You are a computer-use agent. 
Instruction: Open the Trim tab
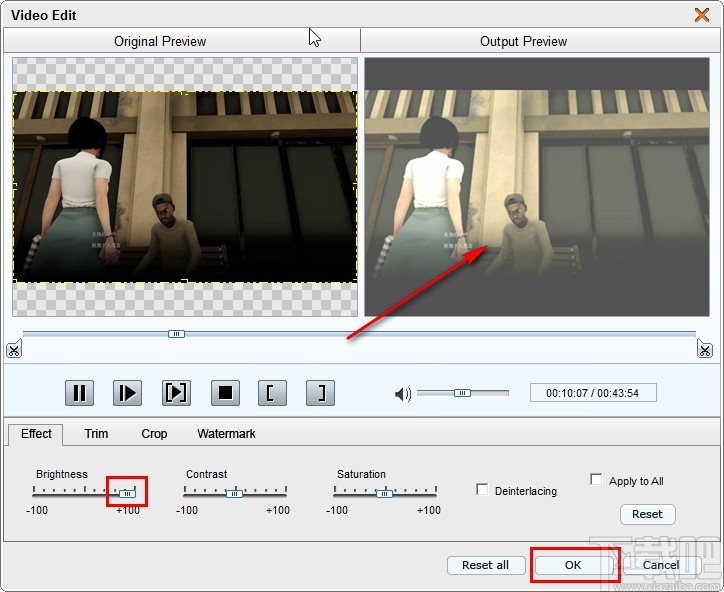pos(96,434)
